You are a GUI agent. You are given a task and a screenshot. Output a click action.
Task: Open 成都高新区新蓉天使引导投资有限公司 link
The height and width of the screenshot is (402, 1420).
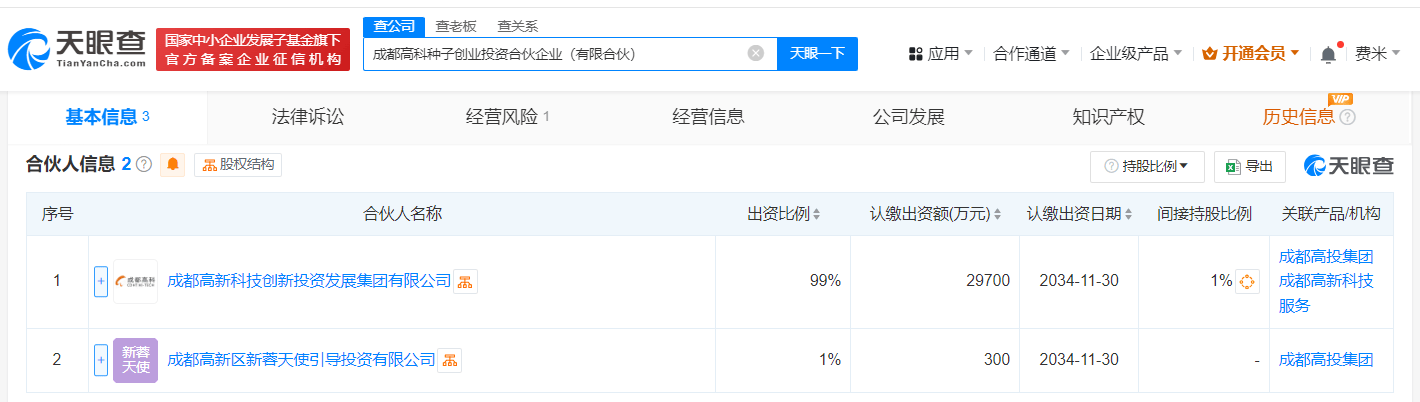pyautogui.click(x=301, y=360)
